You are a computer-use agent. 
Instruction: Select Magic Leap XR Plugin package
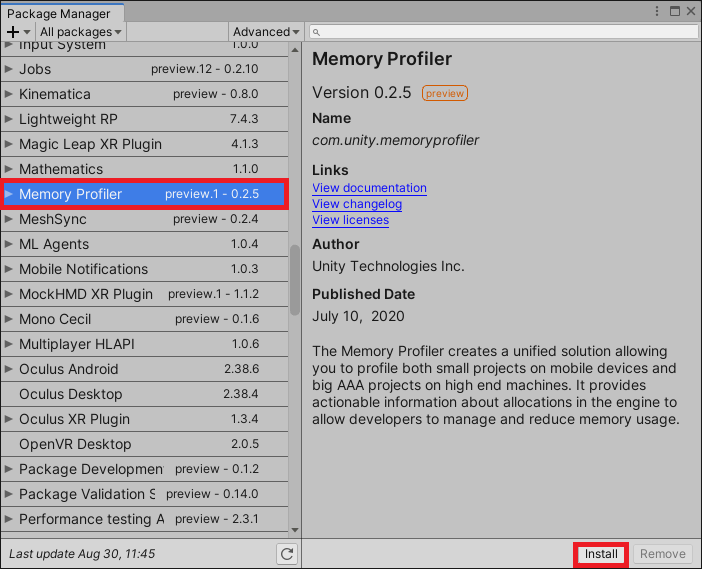pyautogui.click(x=145, y=144)
